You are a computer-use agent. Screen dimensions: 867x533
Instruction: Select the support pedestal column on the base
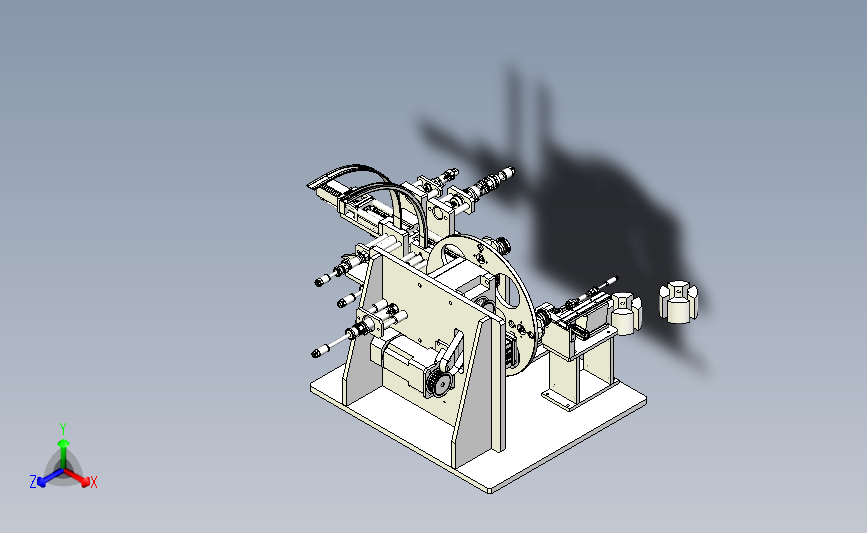click(x=579, y=373)
